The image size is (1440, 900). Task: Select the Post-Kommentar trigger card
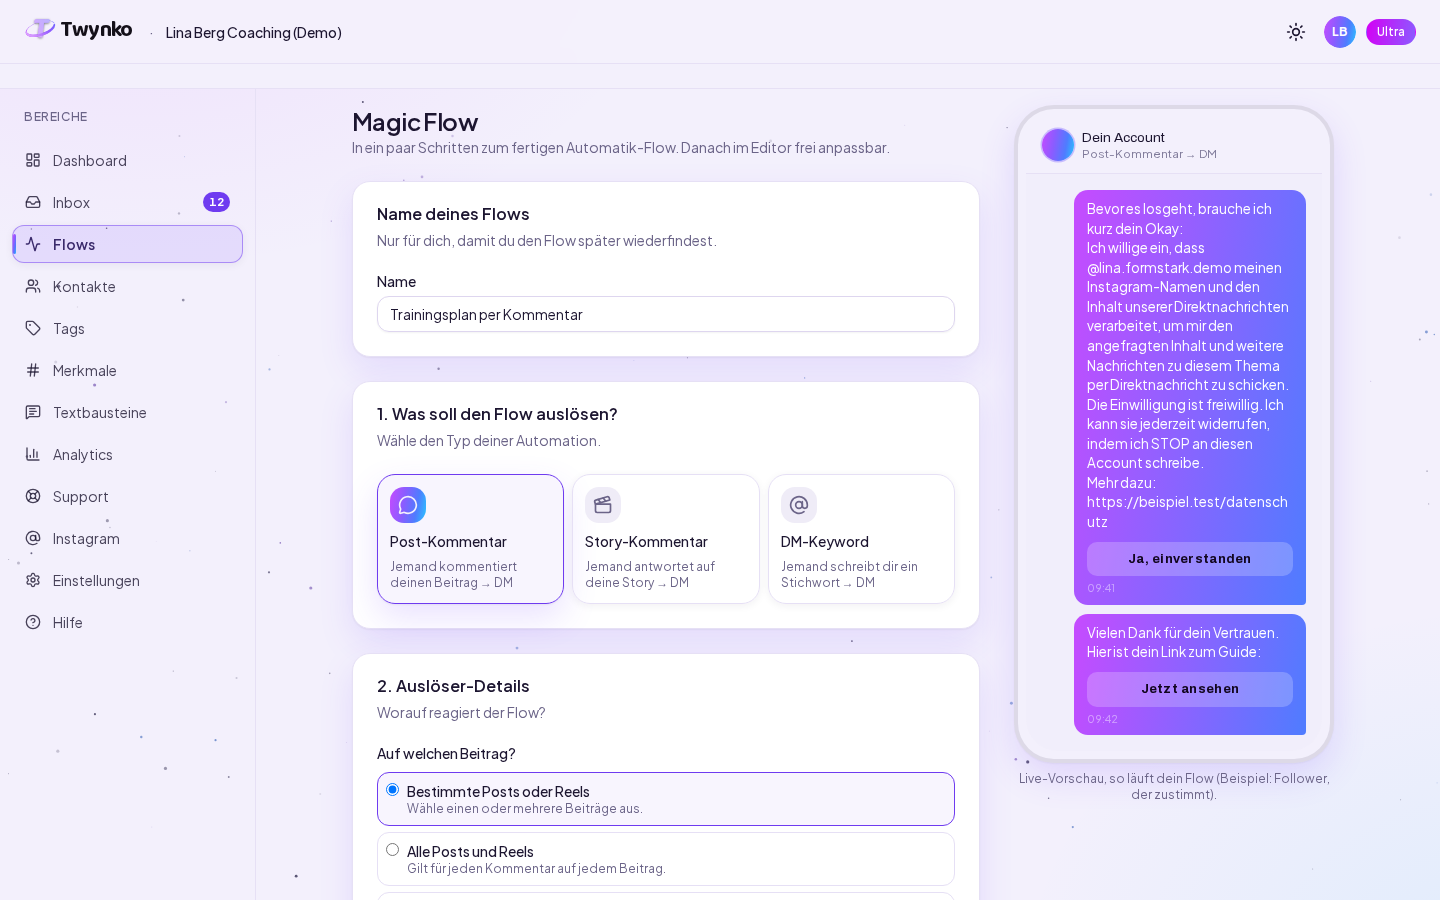tap(470, 539)
